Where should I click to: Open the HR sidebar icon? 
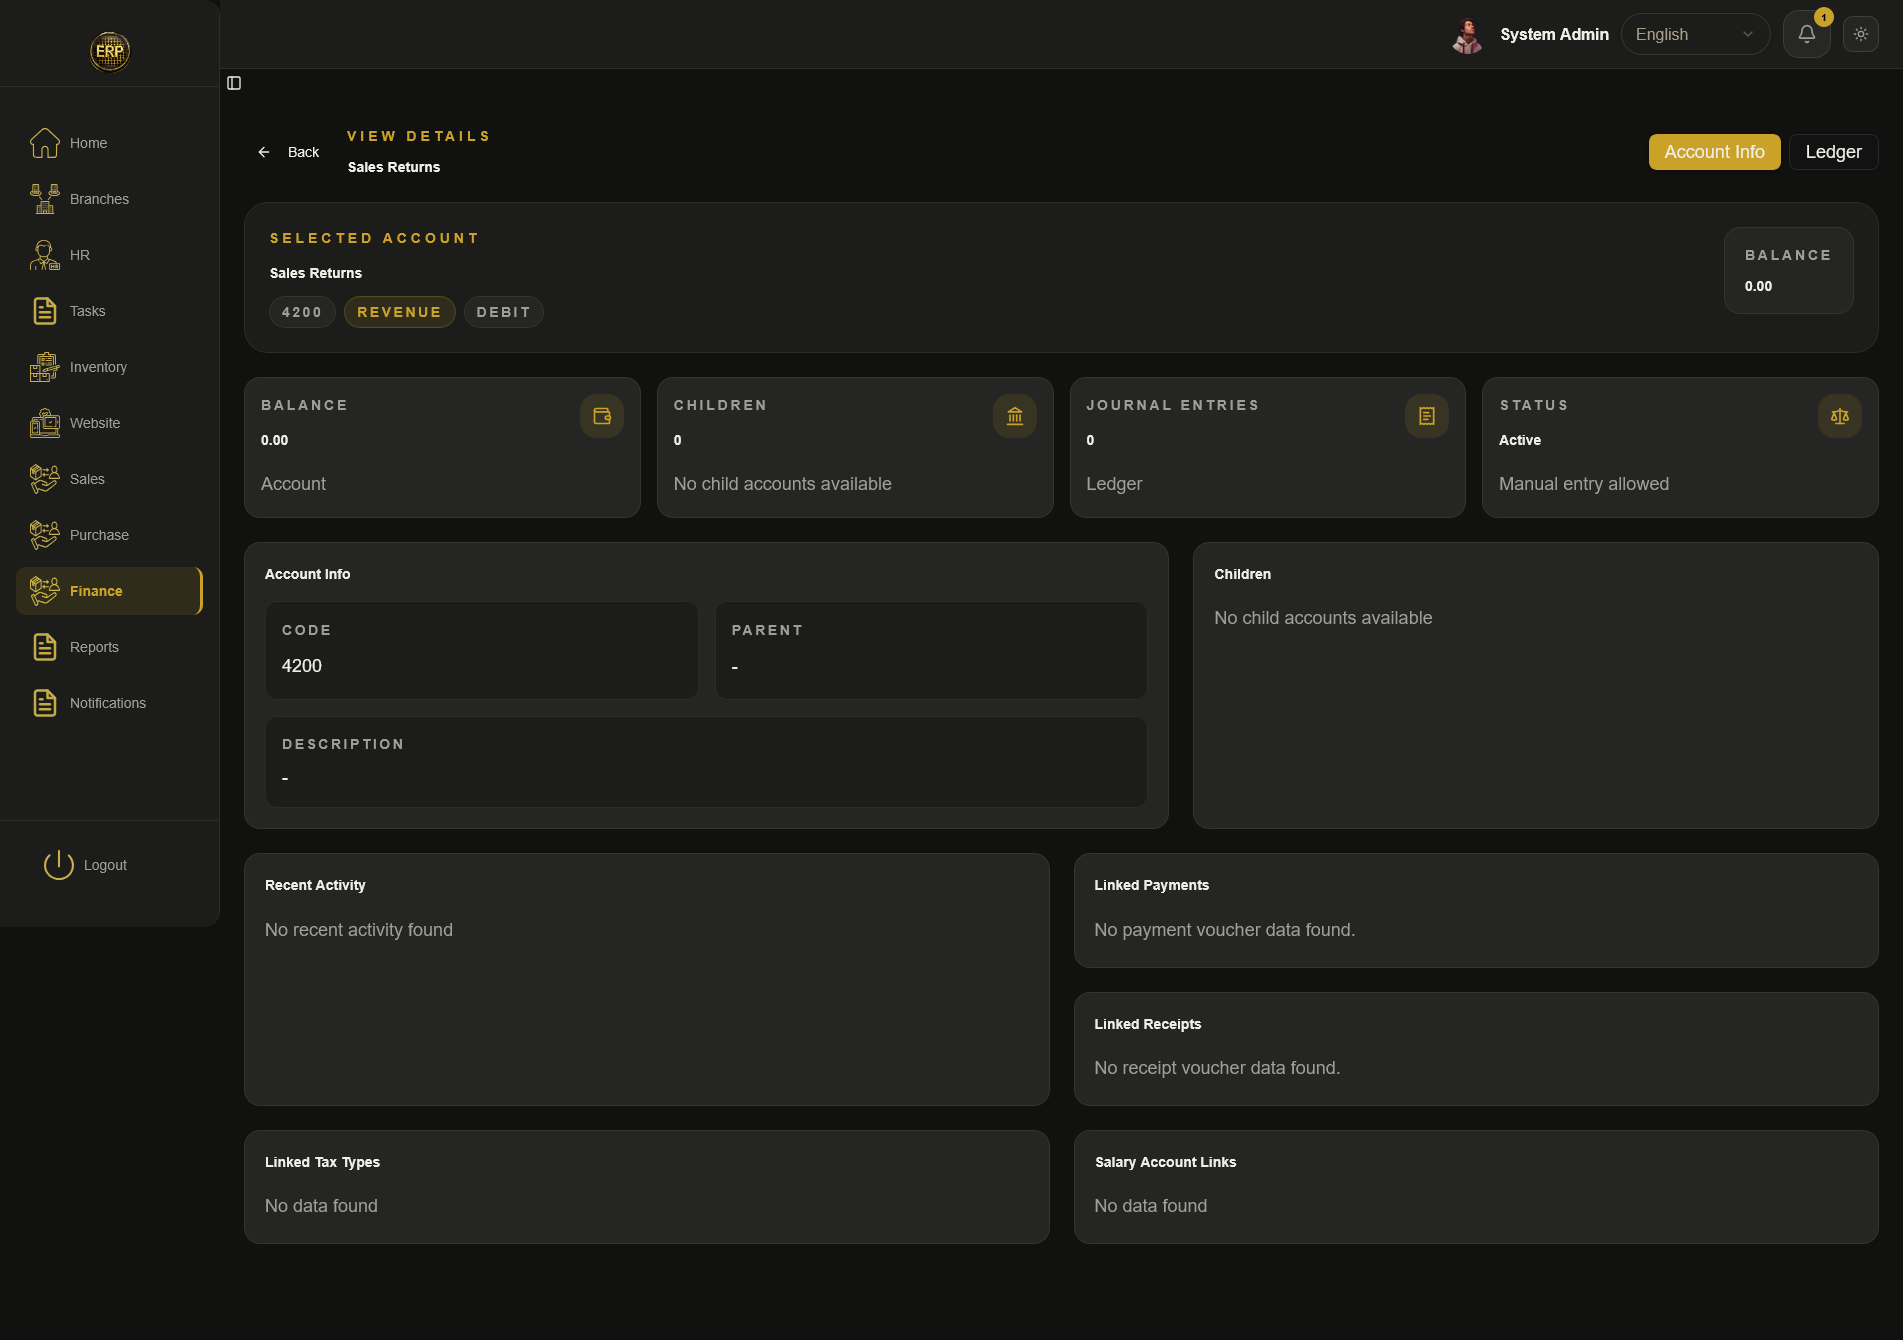coord(45,255)
